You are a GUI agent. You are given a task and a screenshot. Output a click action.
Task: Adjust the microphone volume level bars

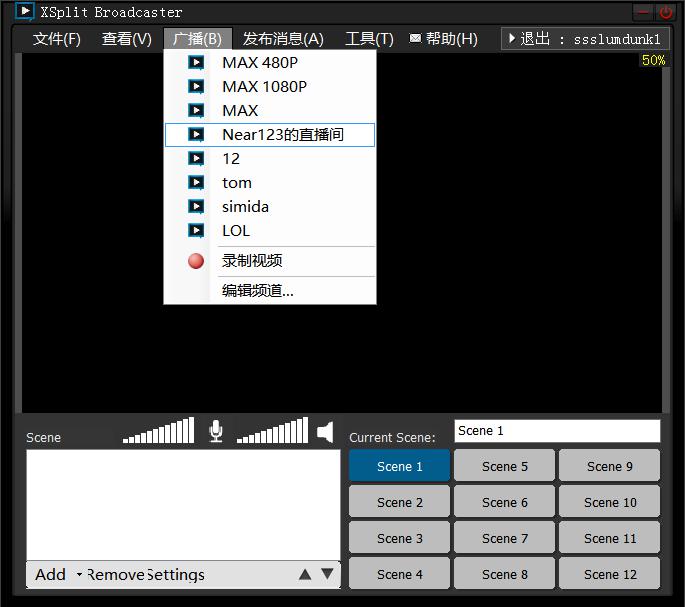point(158,432)
